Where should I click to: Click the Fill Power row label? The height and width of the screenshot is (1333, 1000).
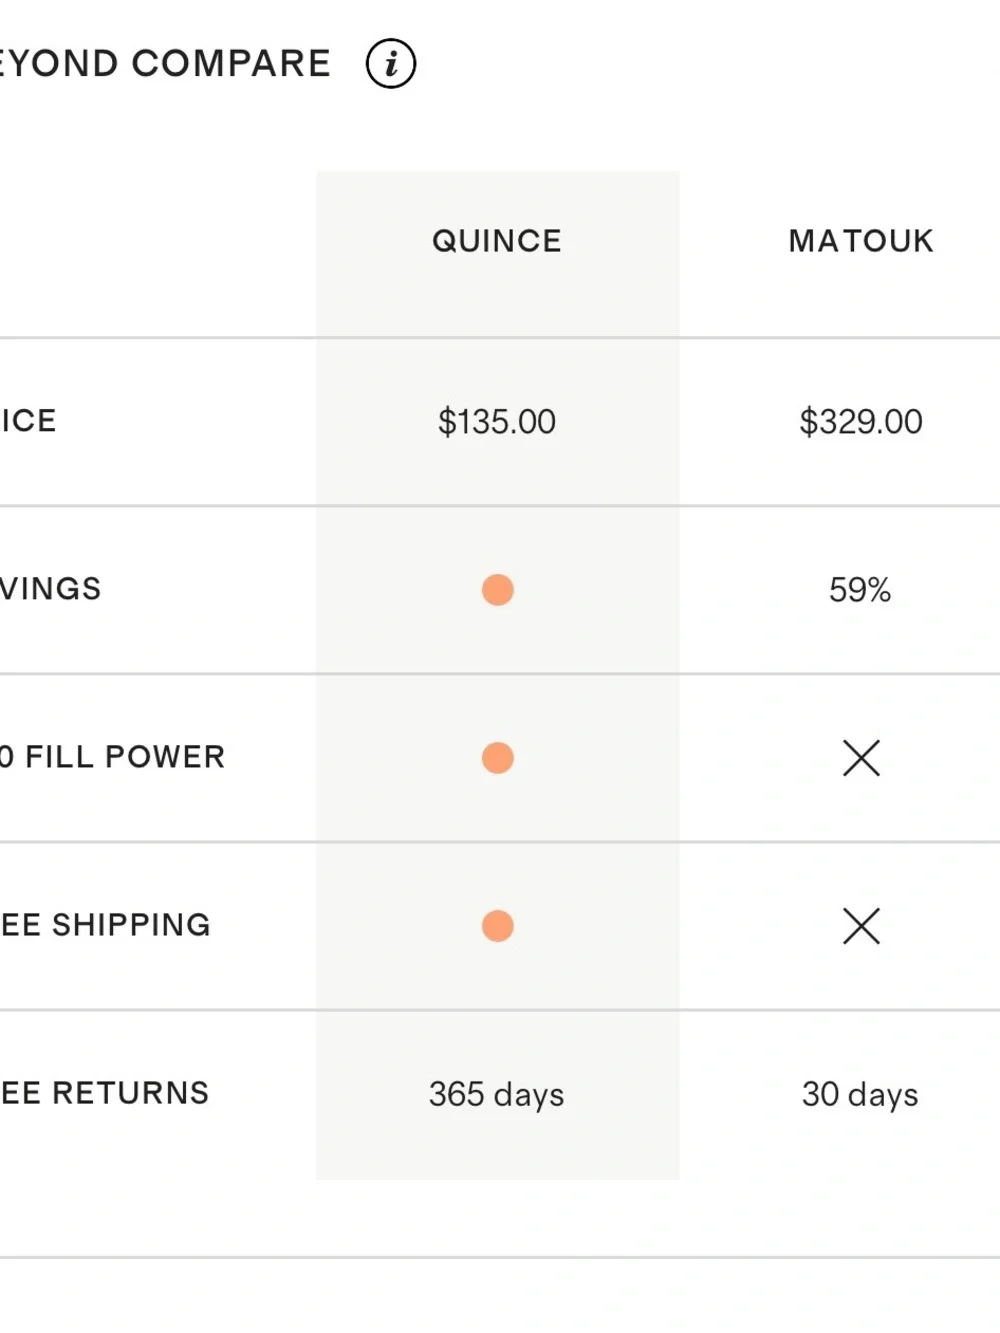pyautogui.click(x=112, y=757)
